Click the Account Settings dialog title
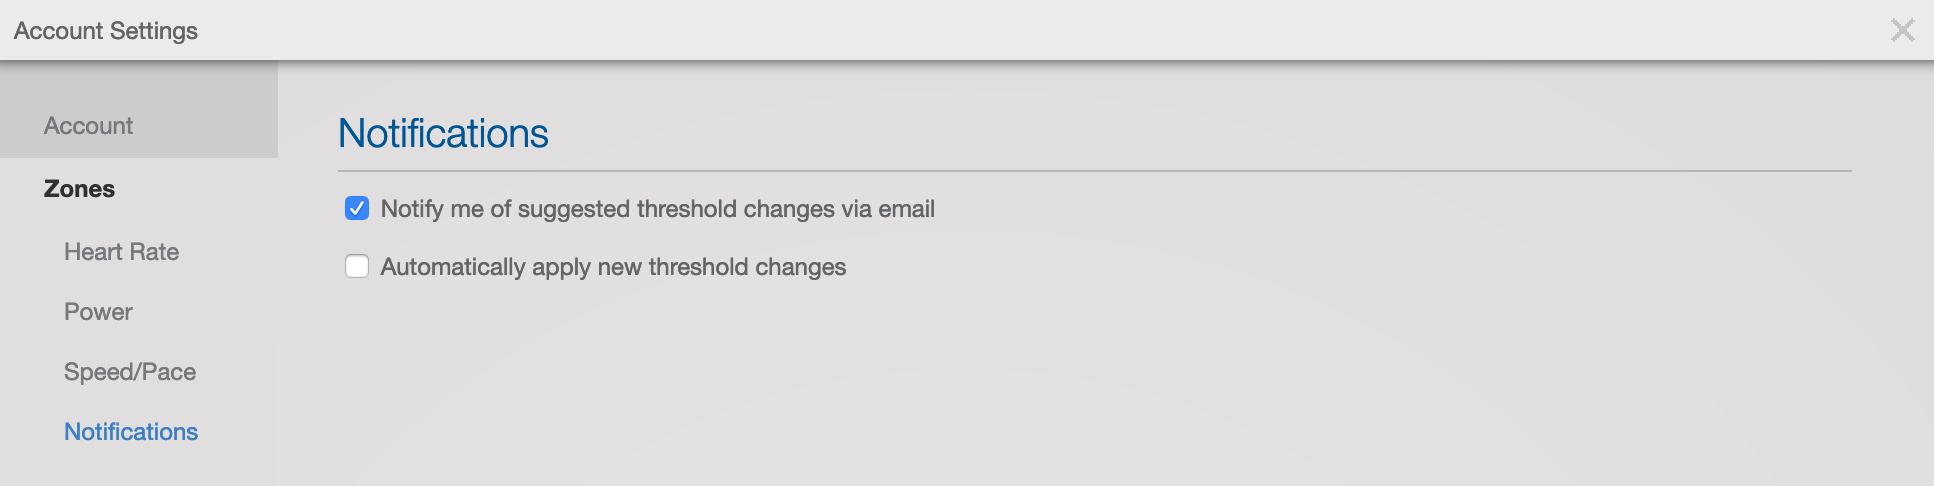This screenshot has height=486, width=1934. 106,31
